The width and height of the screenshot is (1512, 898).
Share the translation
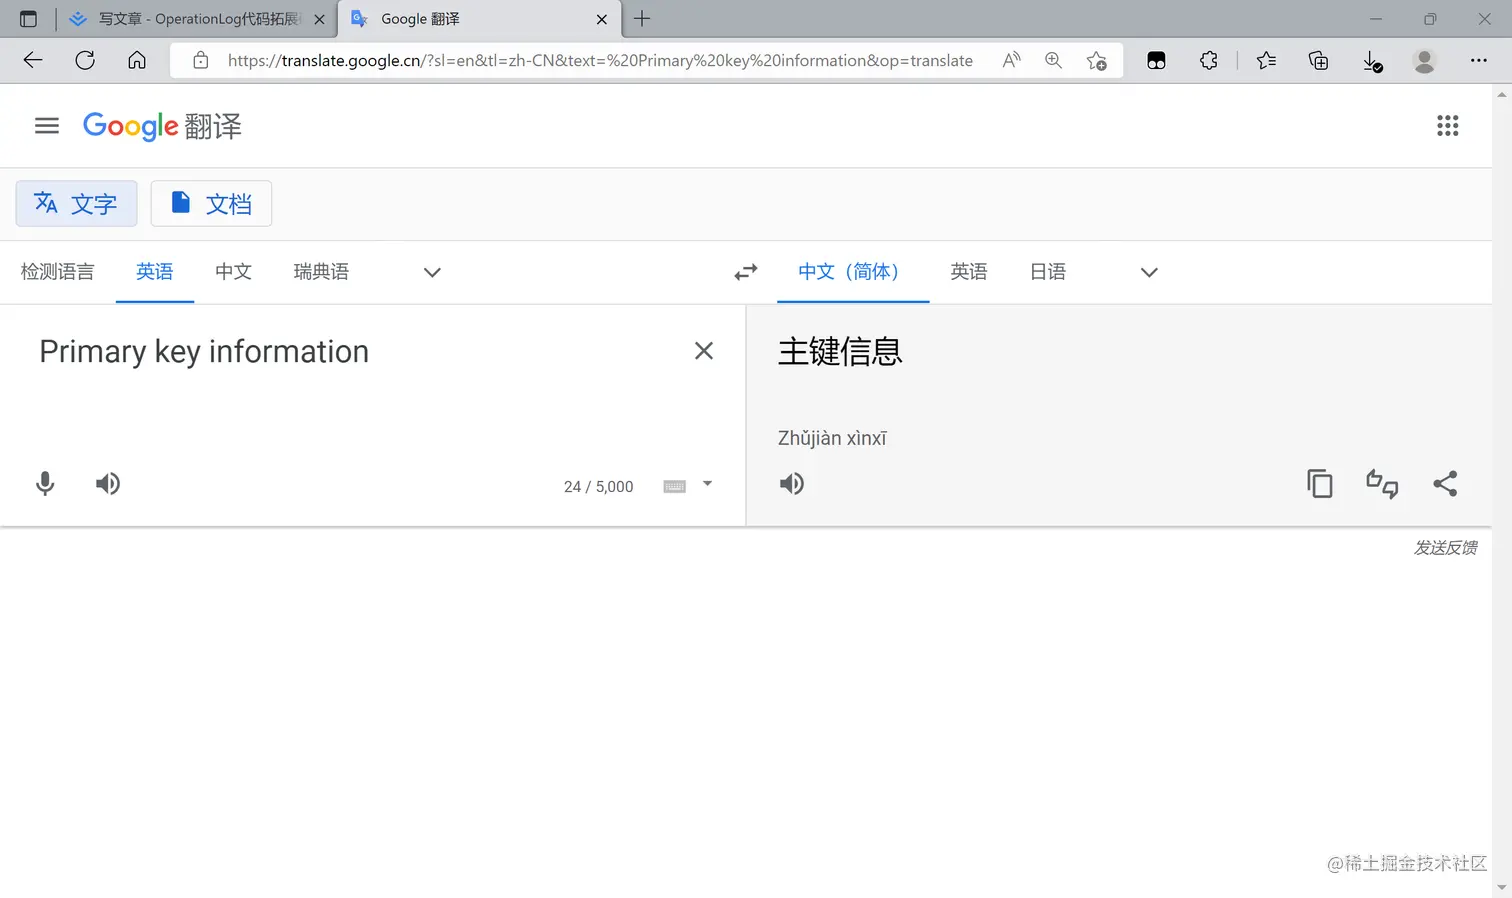point(1445,484)
